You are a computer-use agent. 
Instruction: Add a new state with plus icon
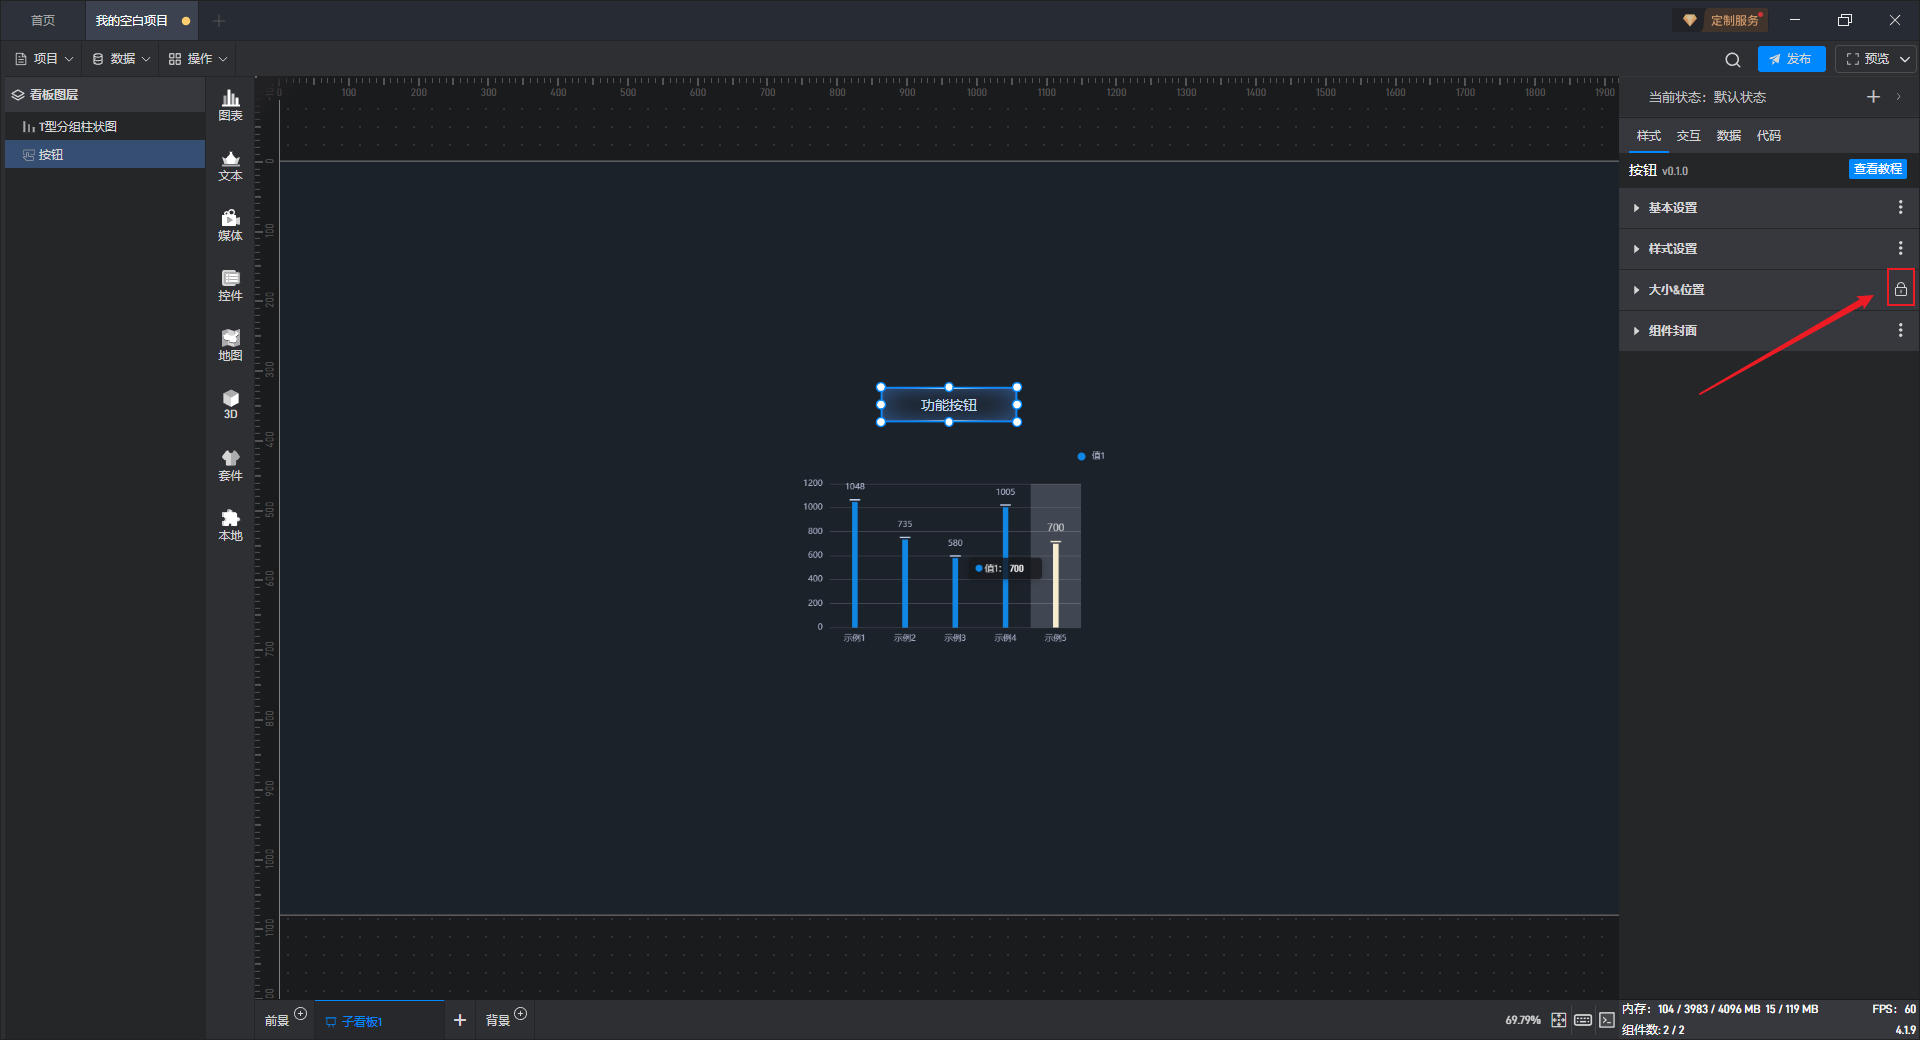click(x=1873, y=97)
